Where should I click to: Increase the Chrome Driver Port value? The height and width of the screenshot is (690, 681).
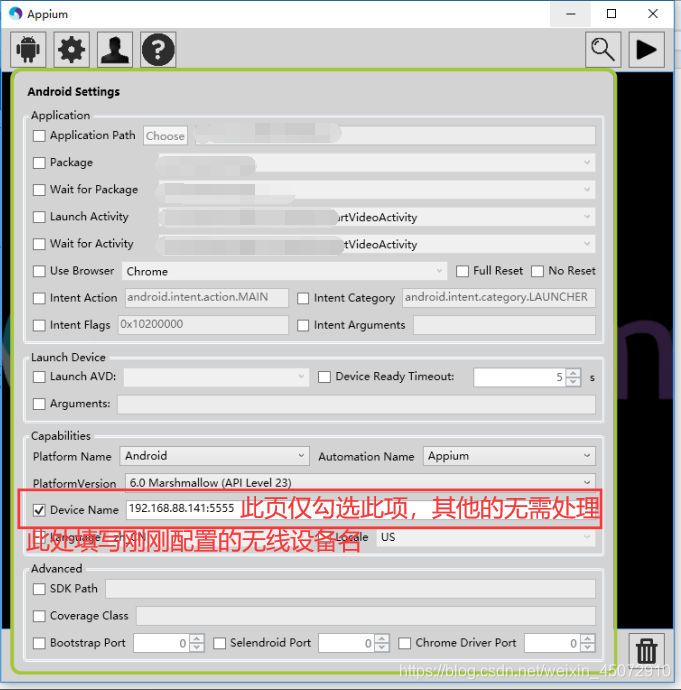click(587, 639)
